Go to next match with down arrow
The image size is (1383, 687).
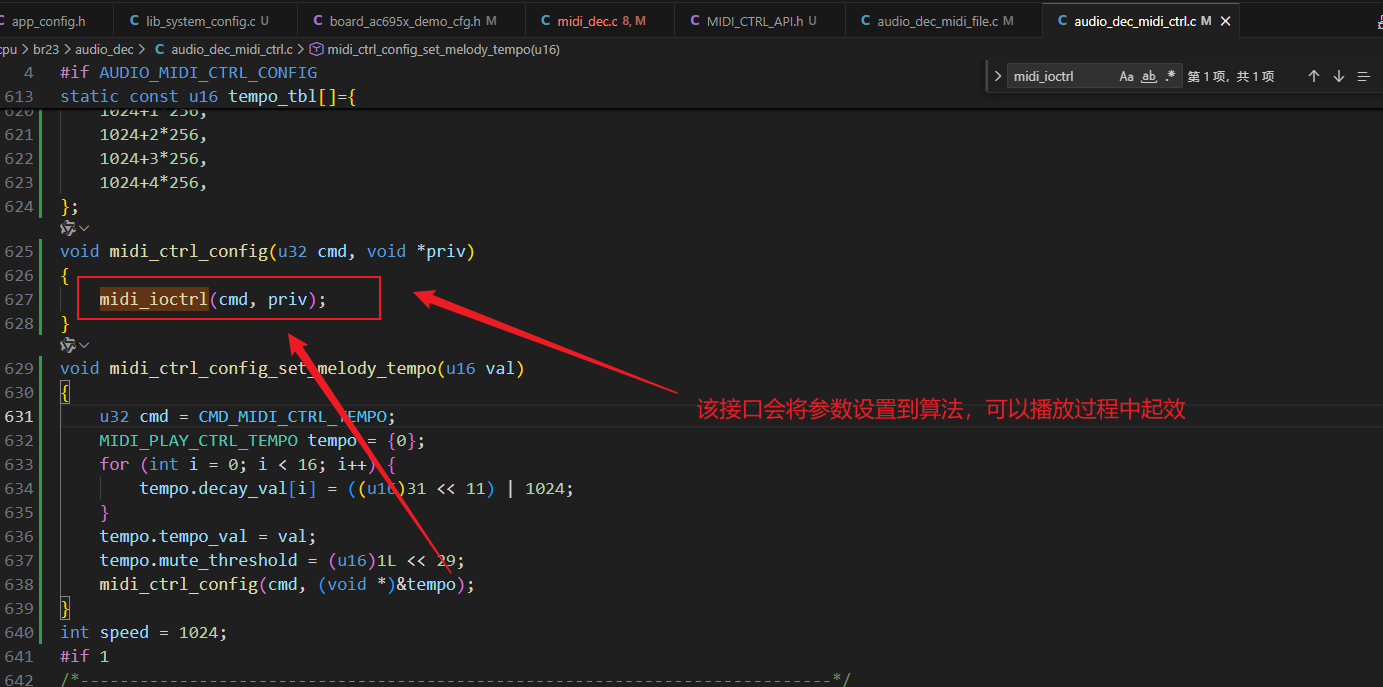pyautogui.click(x=1339, y=76)
